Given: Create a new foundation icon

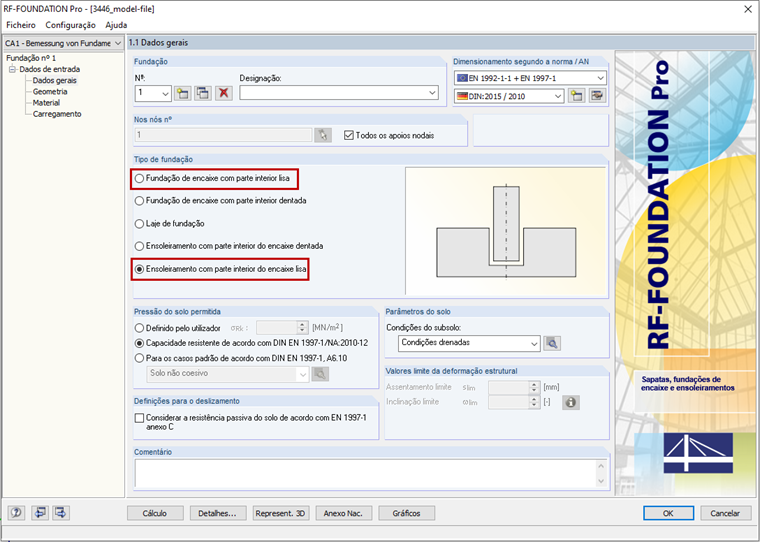Looking at the screenshot, I should coord(183,93).
